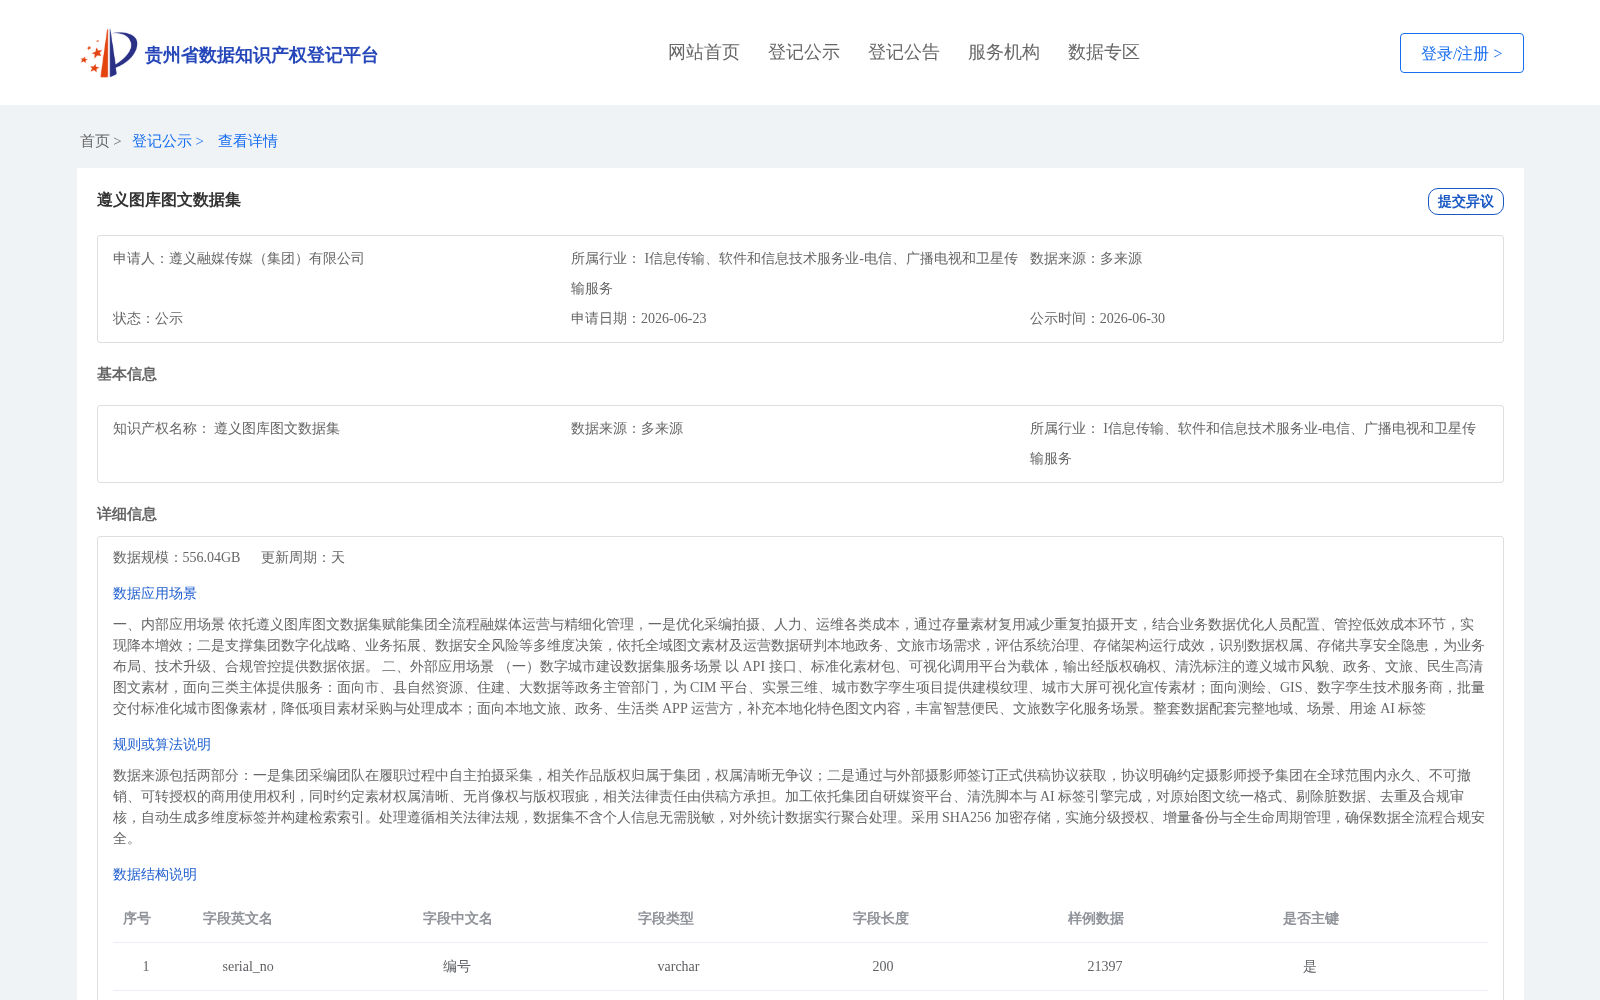Open the 登记公示 navigation menu item
The image size is (1600, 1000).
(x=804, y=52)
